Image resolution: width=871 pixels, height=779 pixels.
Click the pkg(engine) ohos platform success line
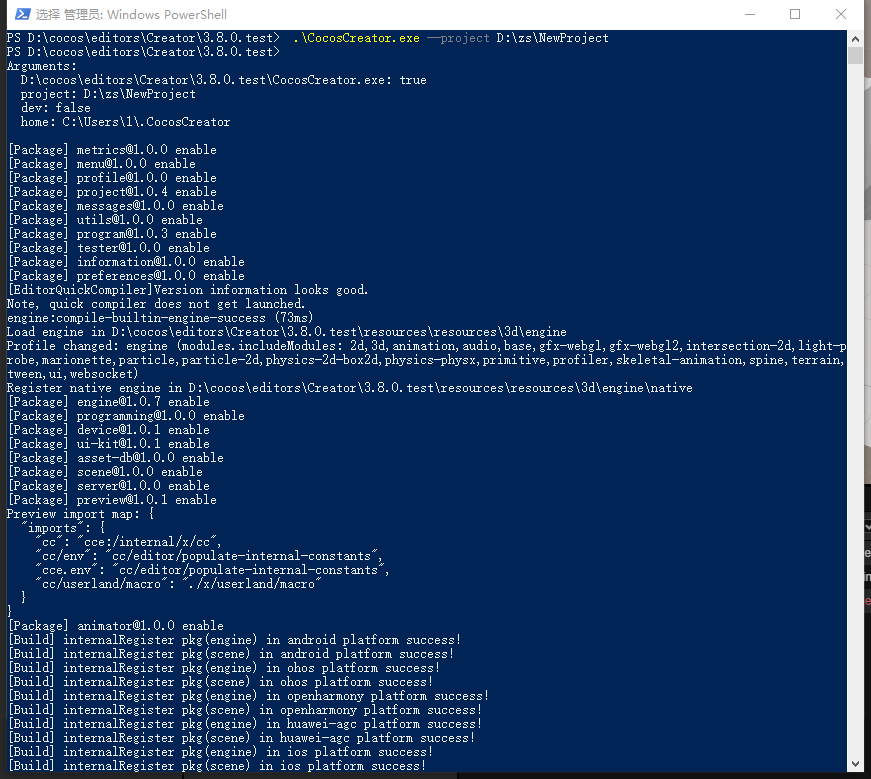pyautogui.click(x=224, y=668)
